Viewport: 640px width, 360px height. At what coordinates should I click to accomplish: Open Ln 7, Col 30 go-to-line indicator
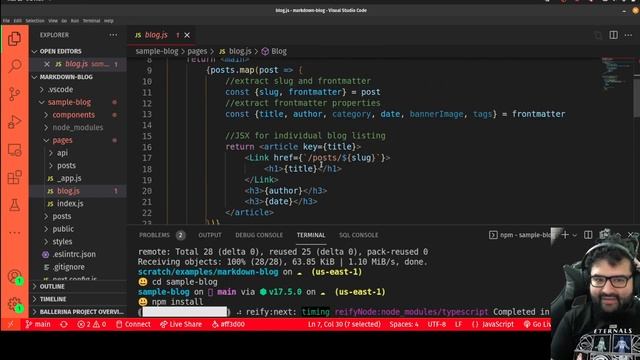(344, 324)
